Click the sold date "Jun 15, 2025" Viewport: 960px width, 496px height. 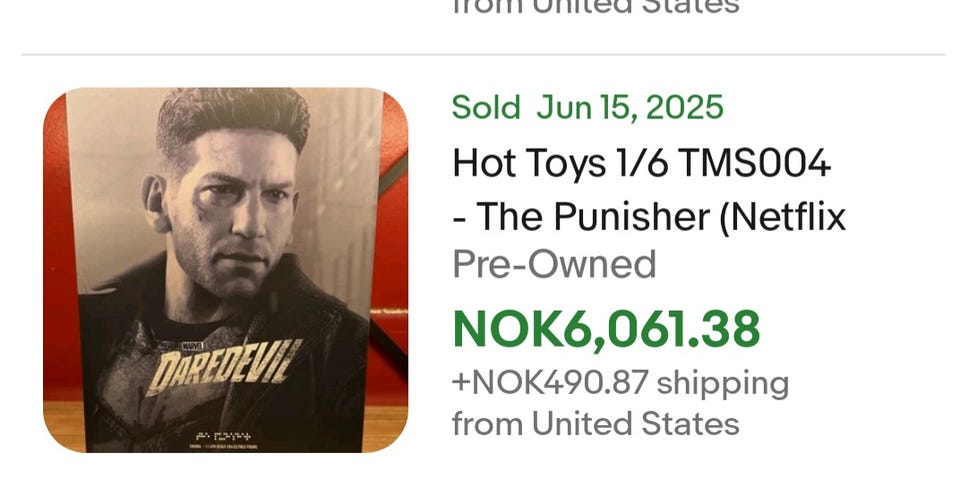(x=629, y=107)
